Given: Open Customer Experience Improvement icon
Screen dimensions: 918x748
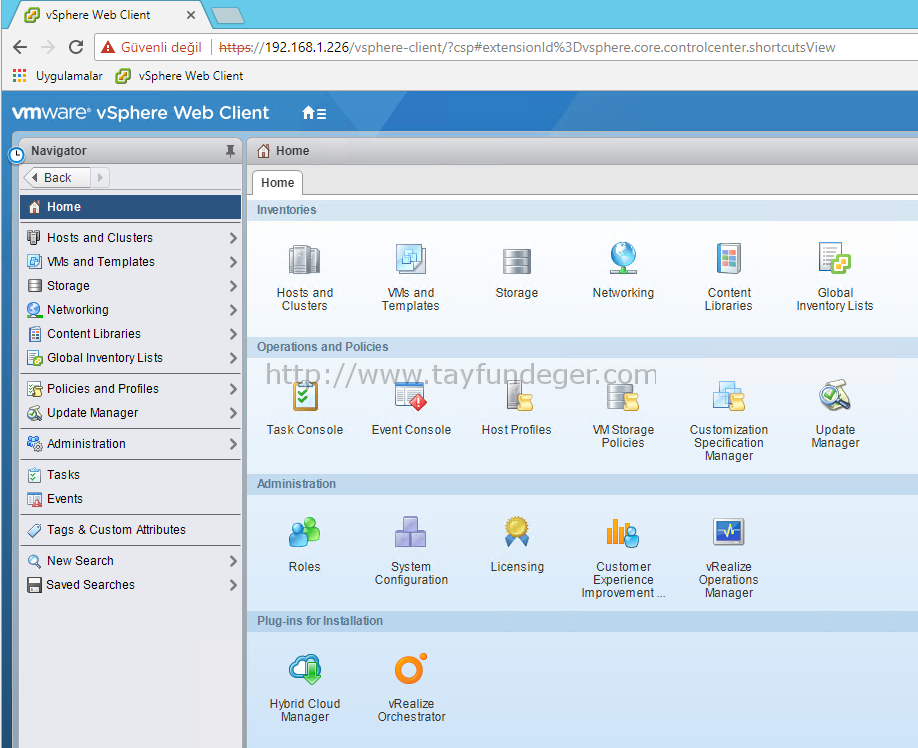Looking at the screenshot, I should click(x=622, y=533).
